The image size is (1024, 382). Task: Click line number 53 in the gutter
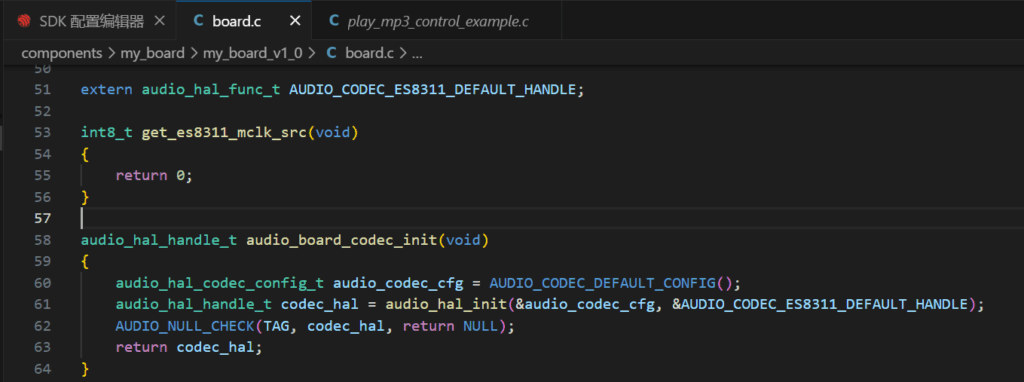point(42,133)
